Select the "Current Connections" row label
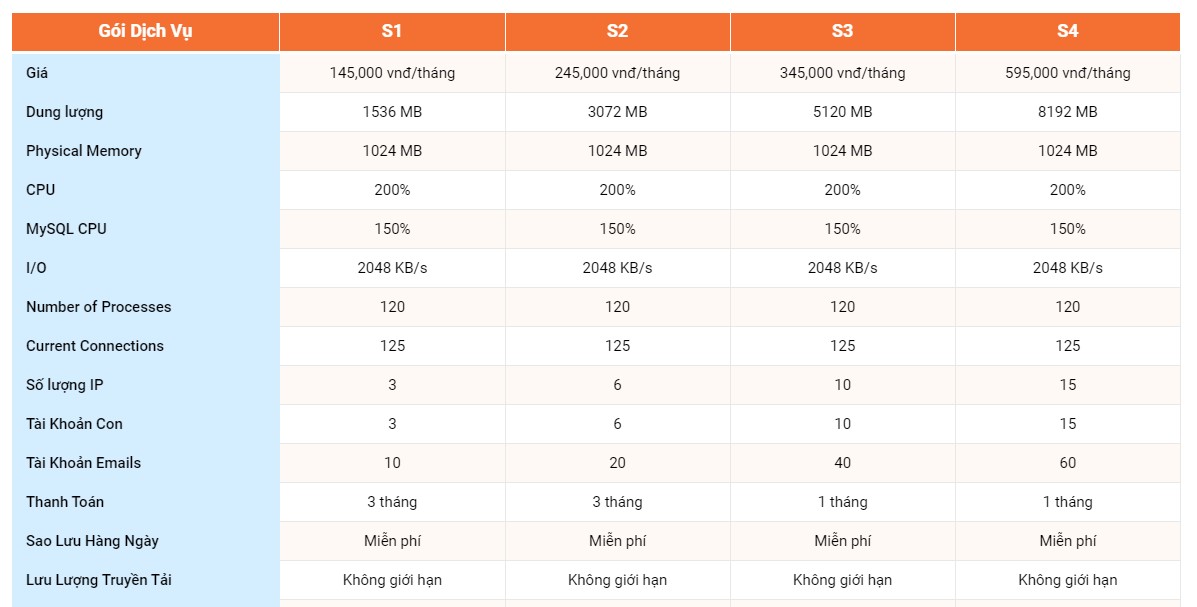The image size is (1197, 607). pos(95,346)
